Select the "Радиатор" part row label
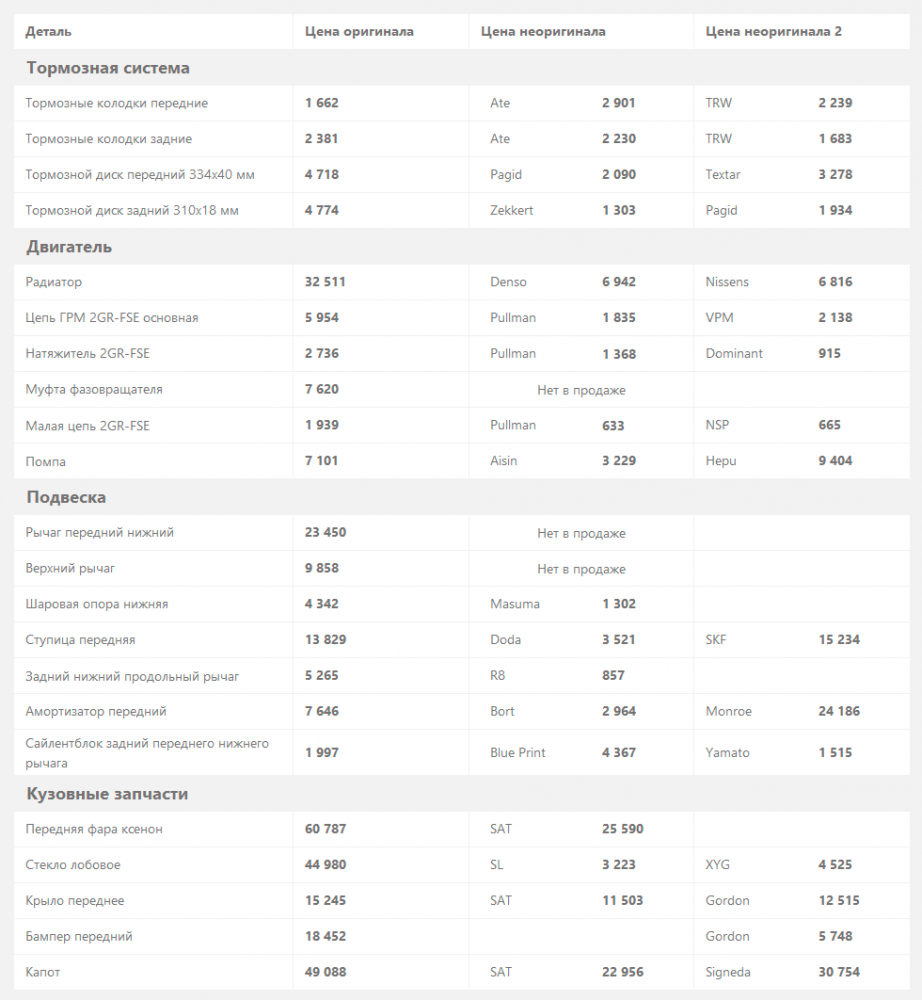922x1000 pixels. [54, 282]
